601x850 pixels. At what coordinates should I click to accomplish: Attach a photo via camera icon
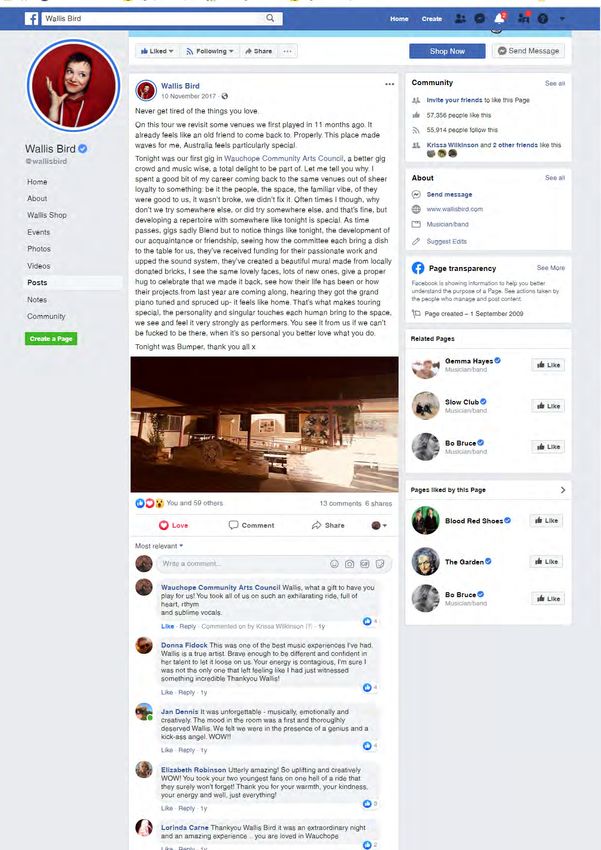pyautogui.click(x=350, y=564)
